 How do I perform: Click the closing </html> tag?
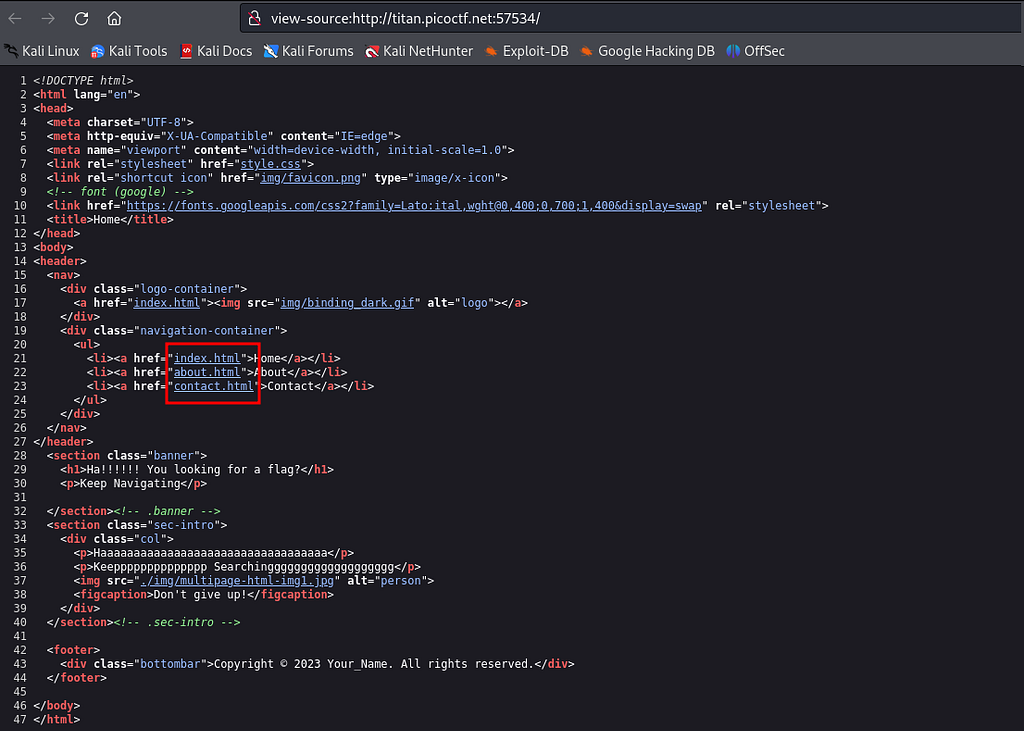[57, 719]
